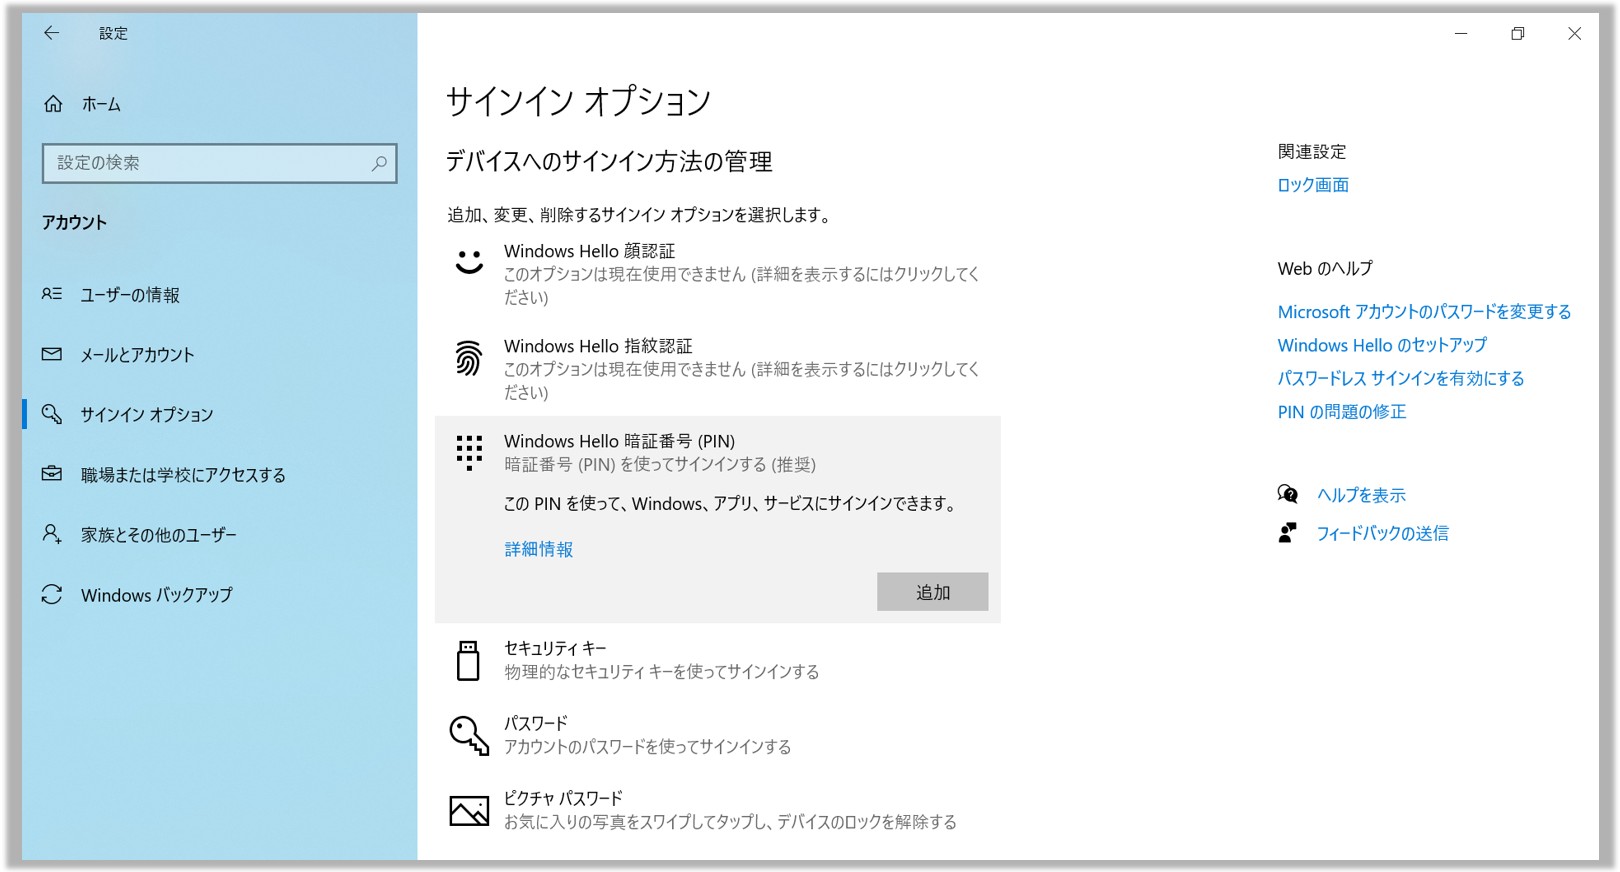Open the 詳細情報 link
The image size is (1620, 872).
point(538,549)
